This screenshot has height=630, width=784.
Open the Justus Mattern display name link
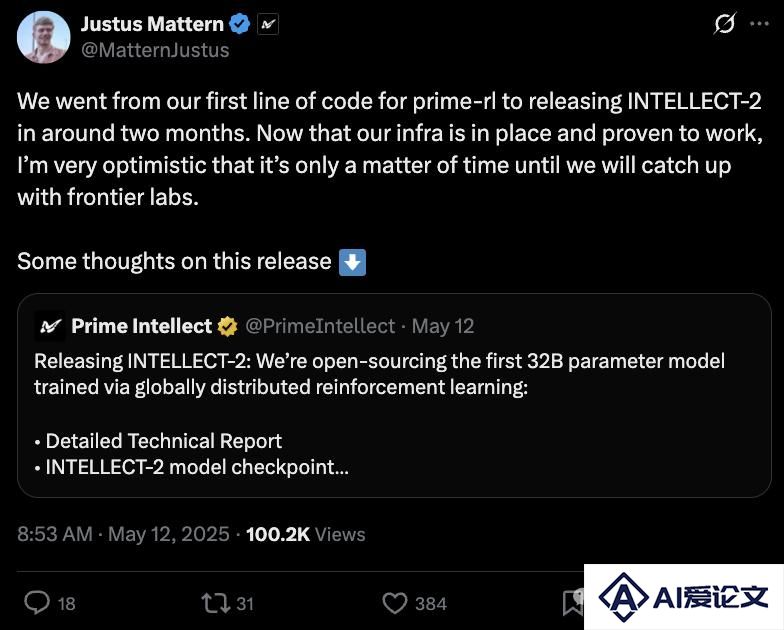(x=152, y=24)
